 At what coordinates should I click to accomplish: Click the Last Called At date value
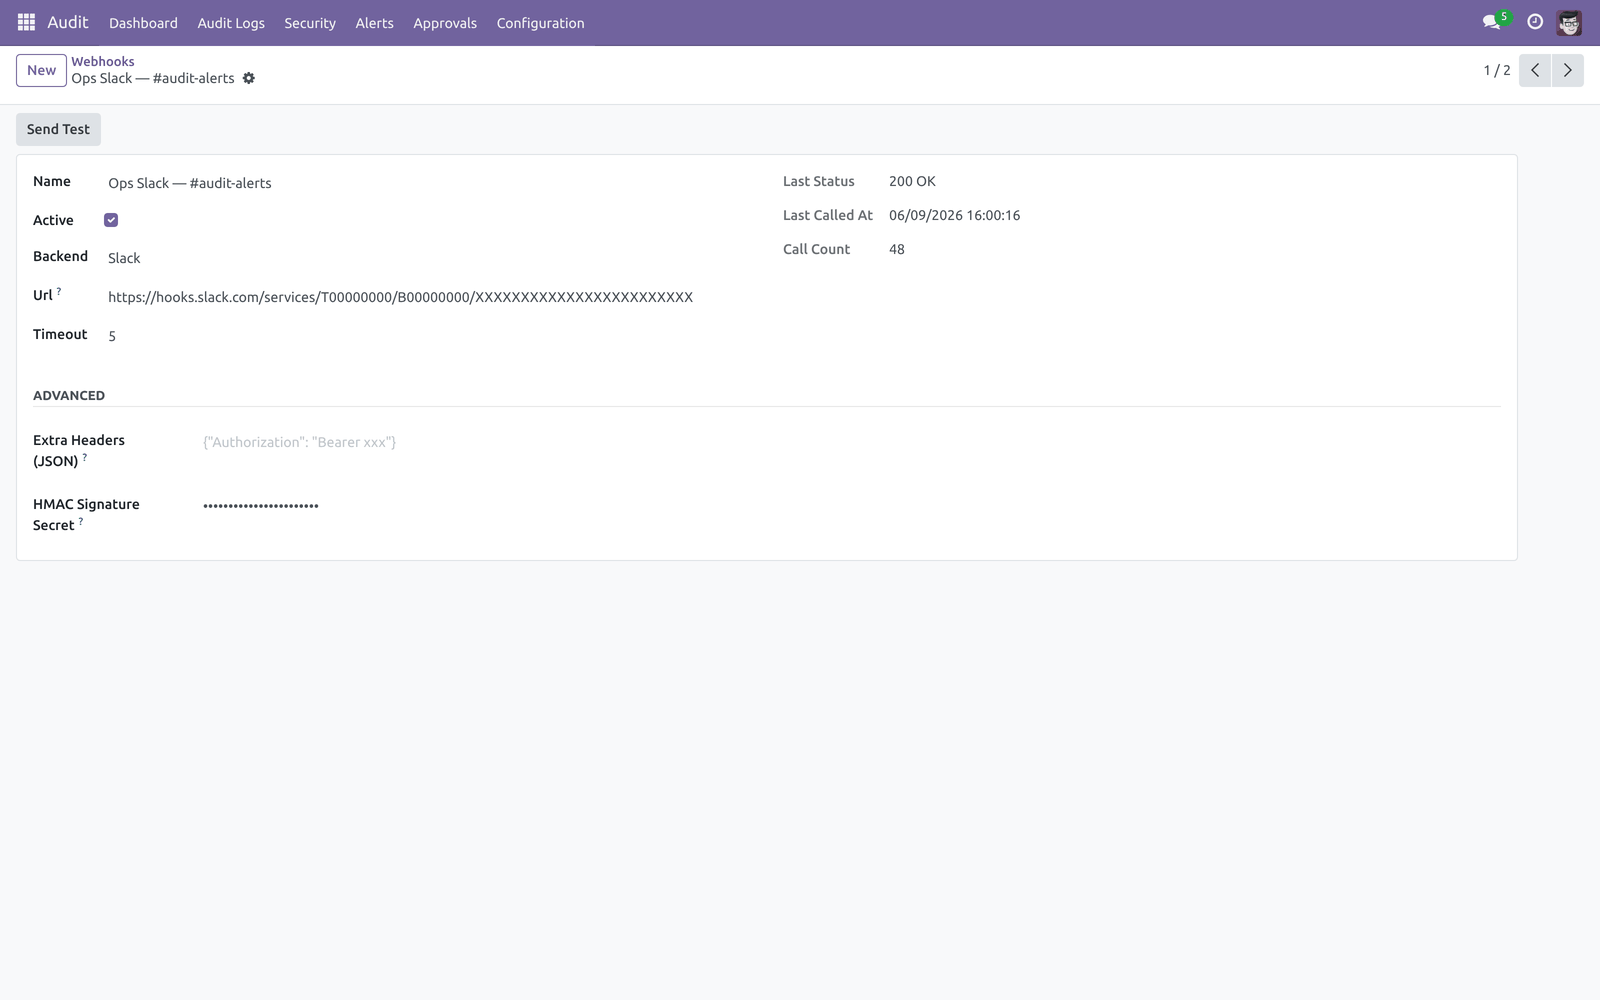click(x=954, y=215)
